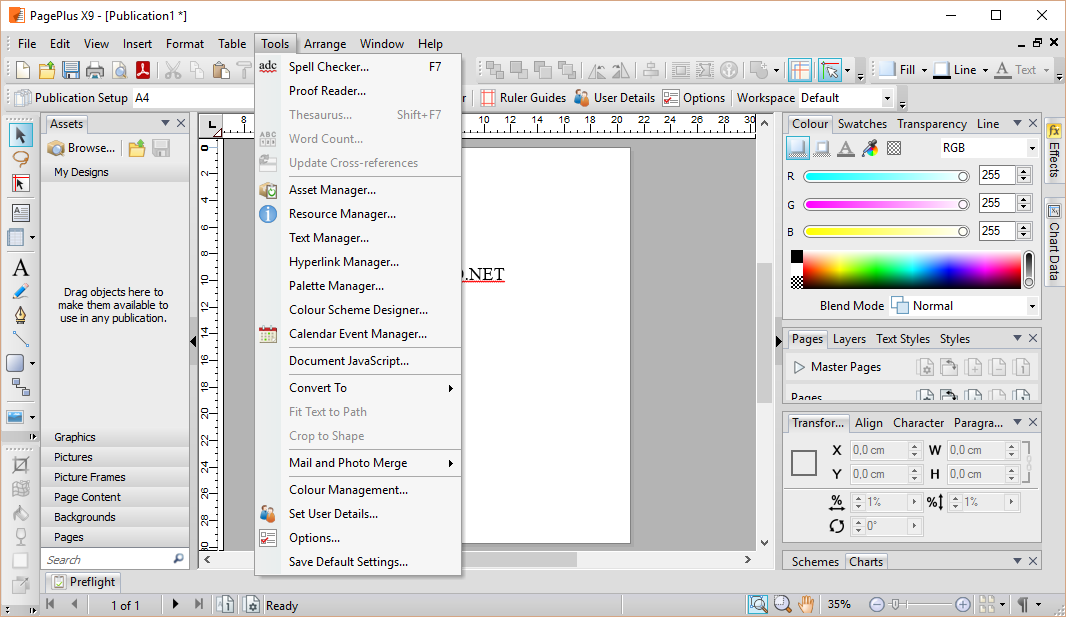This screenshot has height=617, width=1066.
Task: Click the Publish as PDF icon
Action: coord(143,70)
